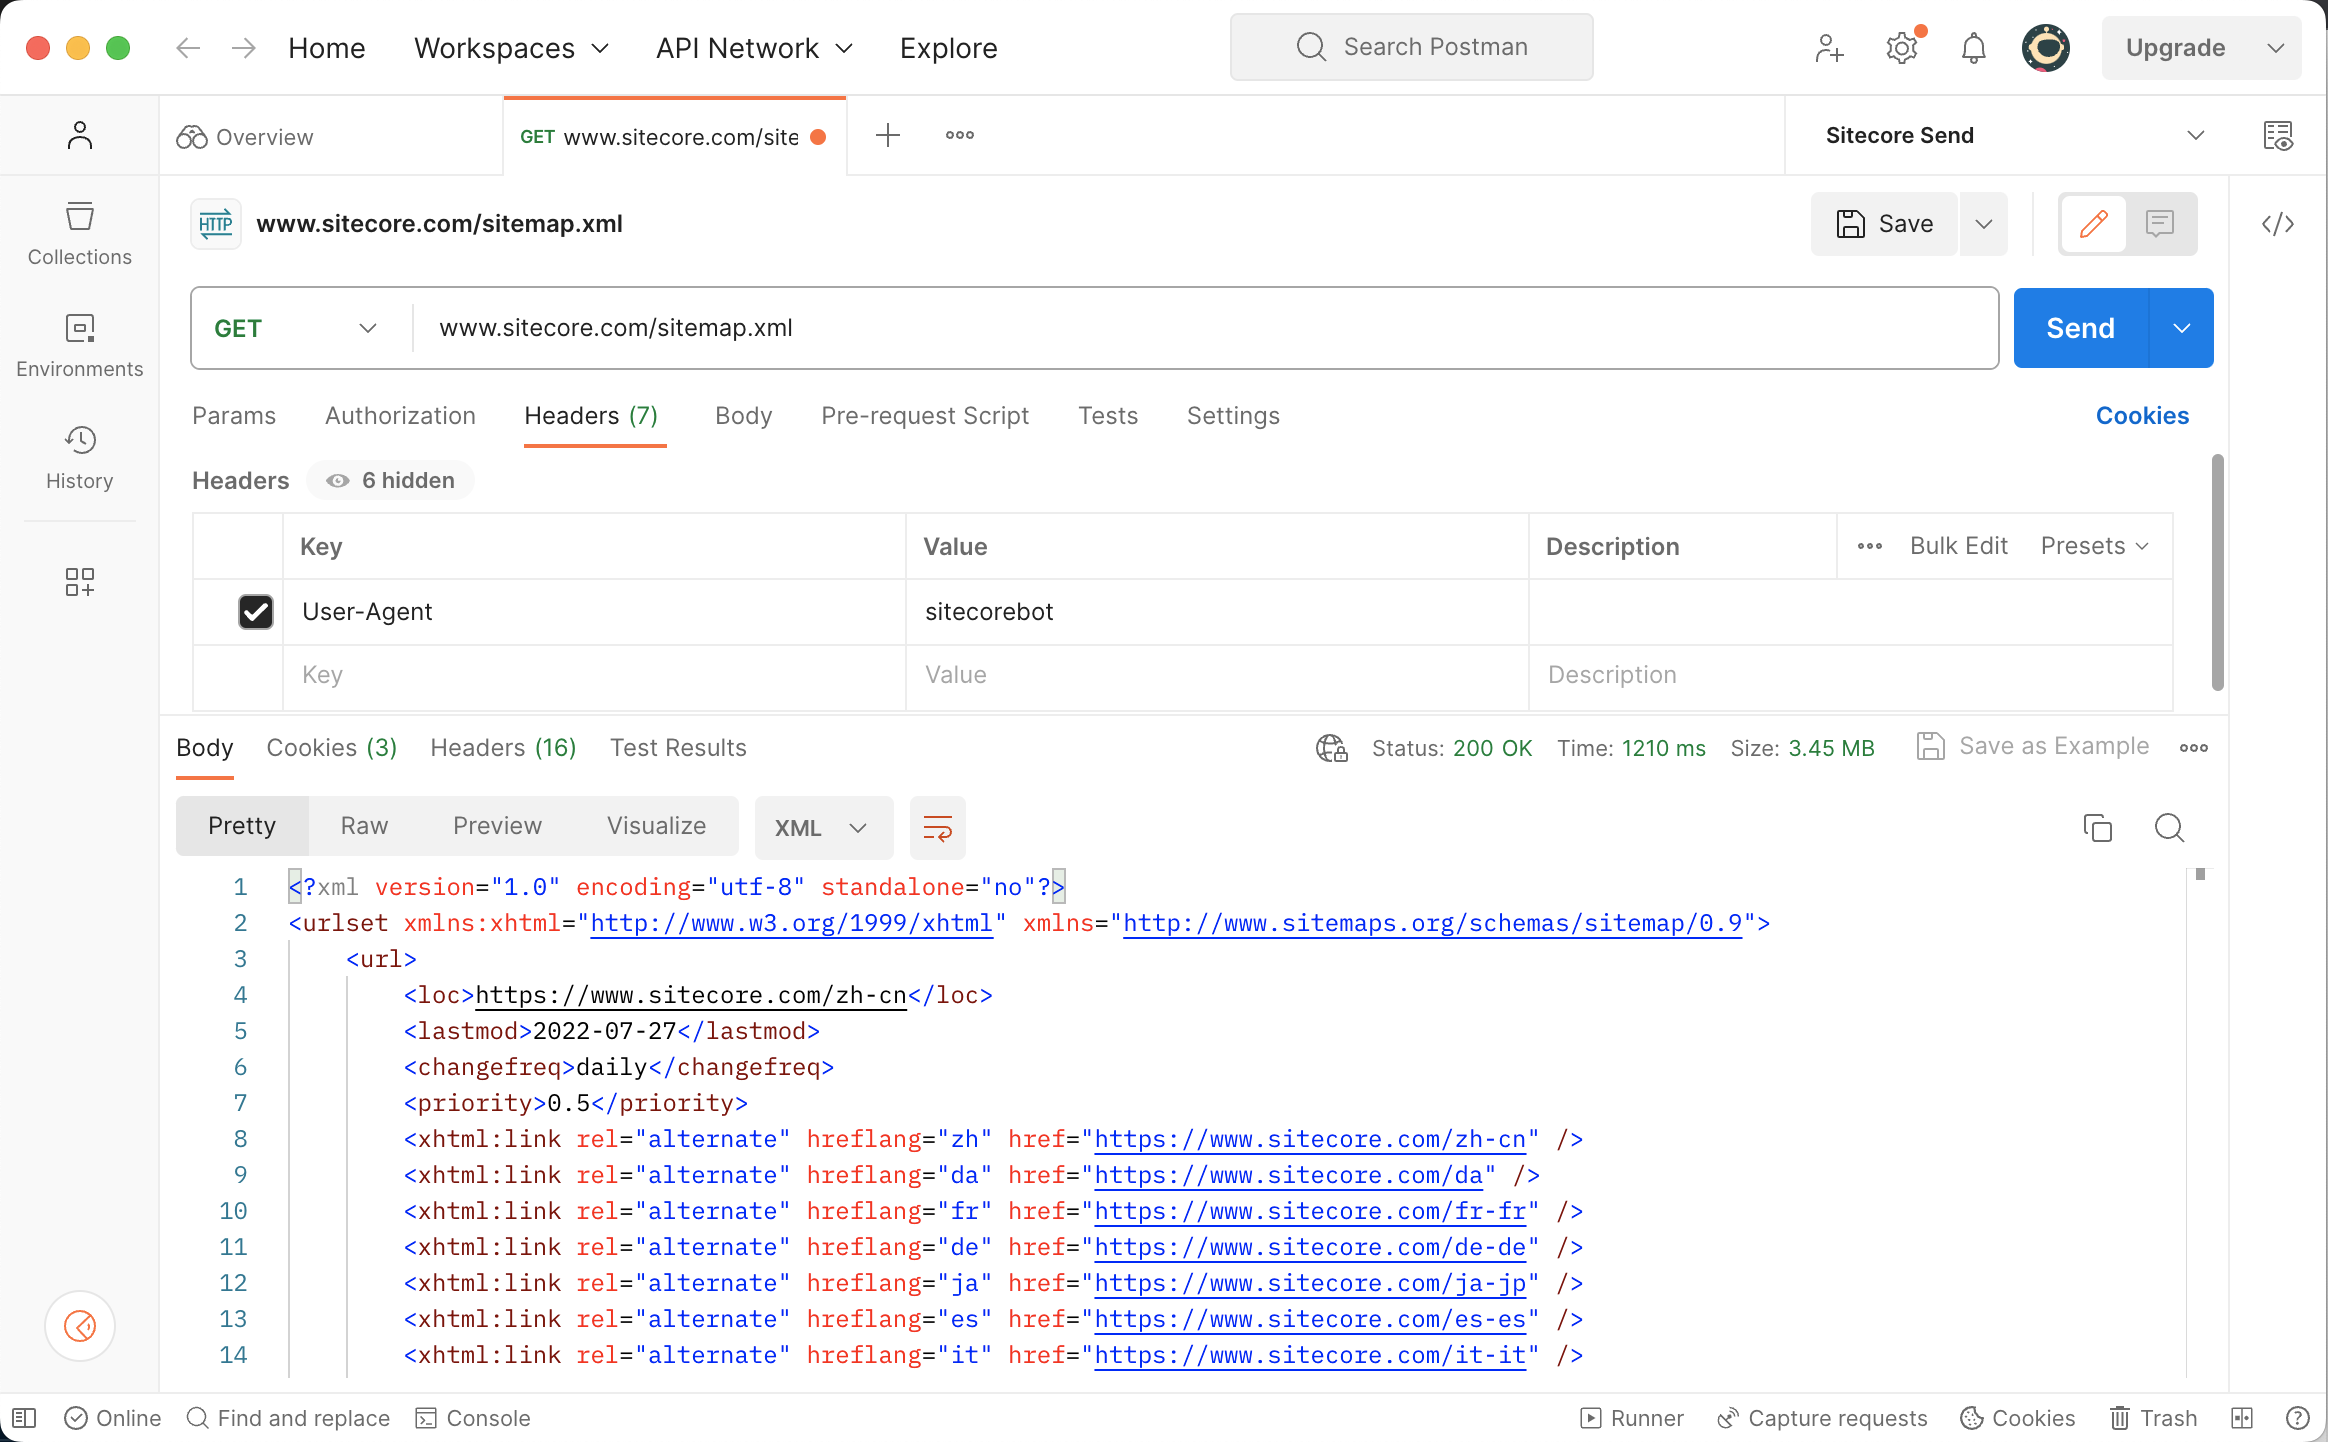Image resolution: width=2328 pixels, height=1442 pixels.
Task: Open the code snippet panel icon
Action: pos(2278,224)
